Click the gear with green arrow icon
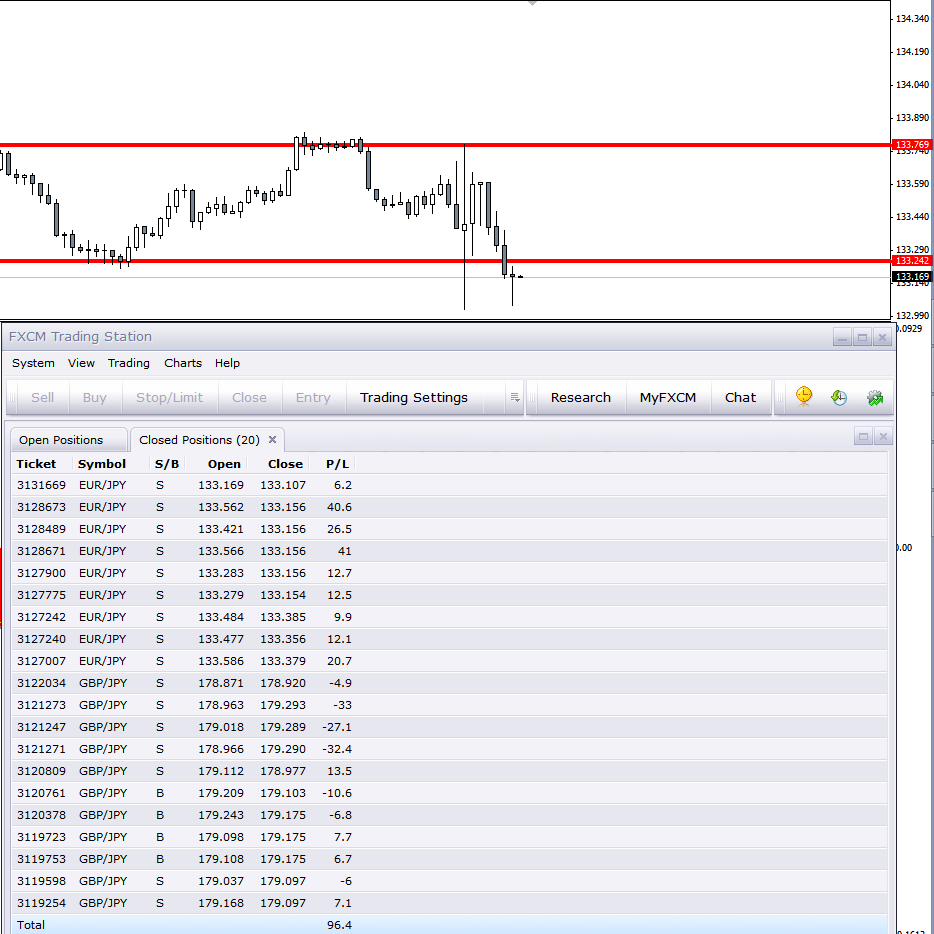This screenshot has width=934, height=934. (875, 397)
